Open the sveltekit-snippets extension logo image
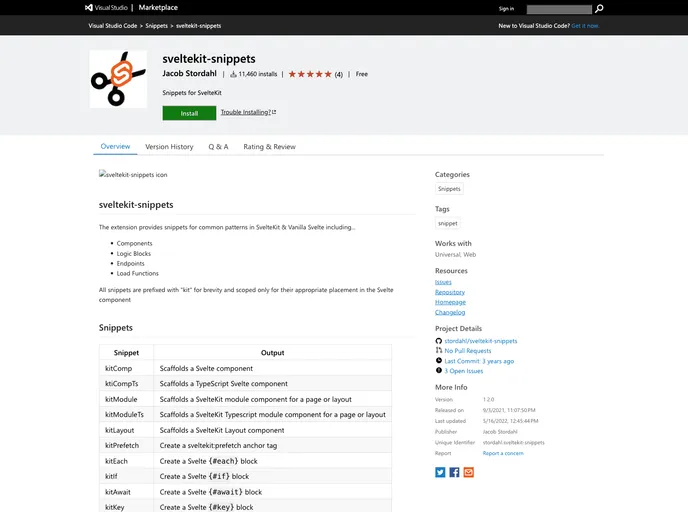This screenshot has width=688, height=512. [118, 79]
